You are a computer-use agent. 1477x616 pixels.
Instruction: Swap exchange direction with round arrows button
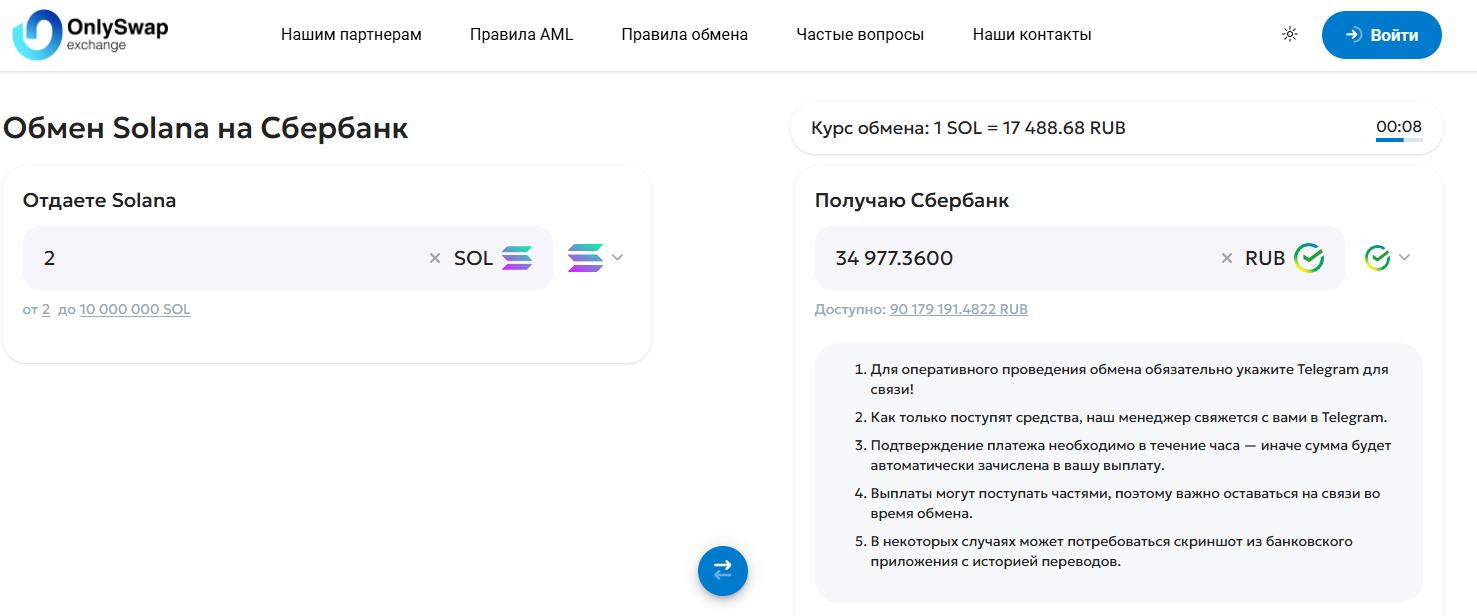click(723, 570)
